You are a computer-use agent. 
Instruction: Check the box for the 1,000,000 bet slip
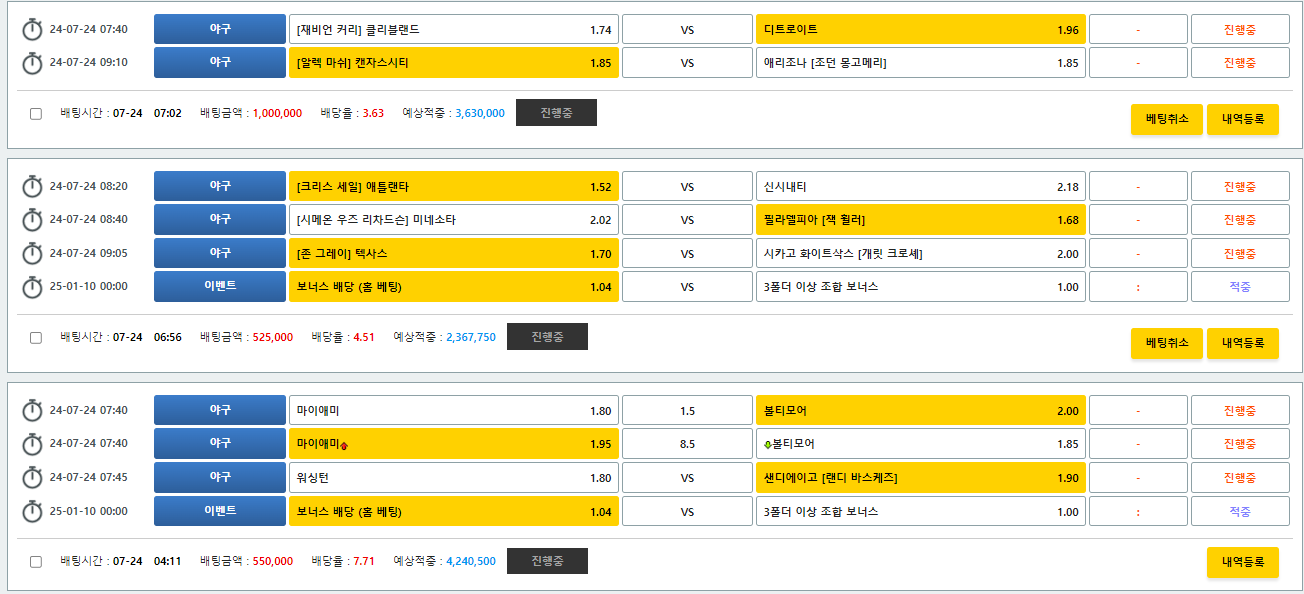(36, 114)
